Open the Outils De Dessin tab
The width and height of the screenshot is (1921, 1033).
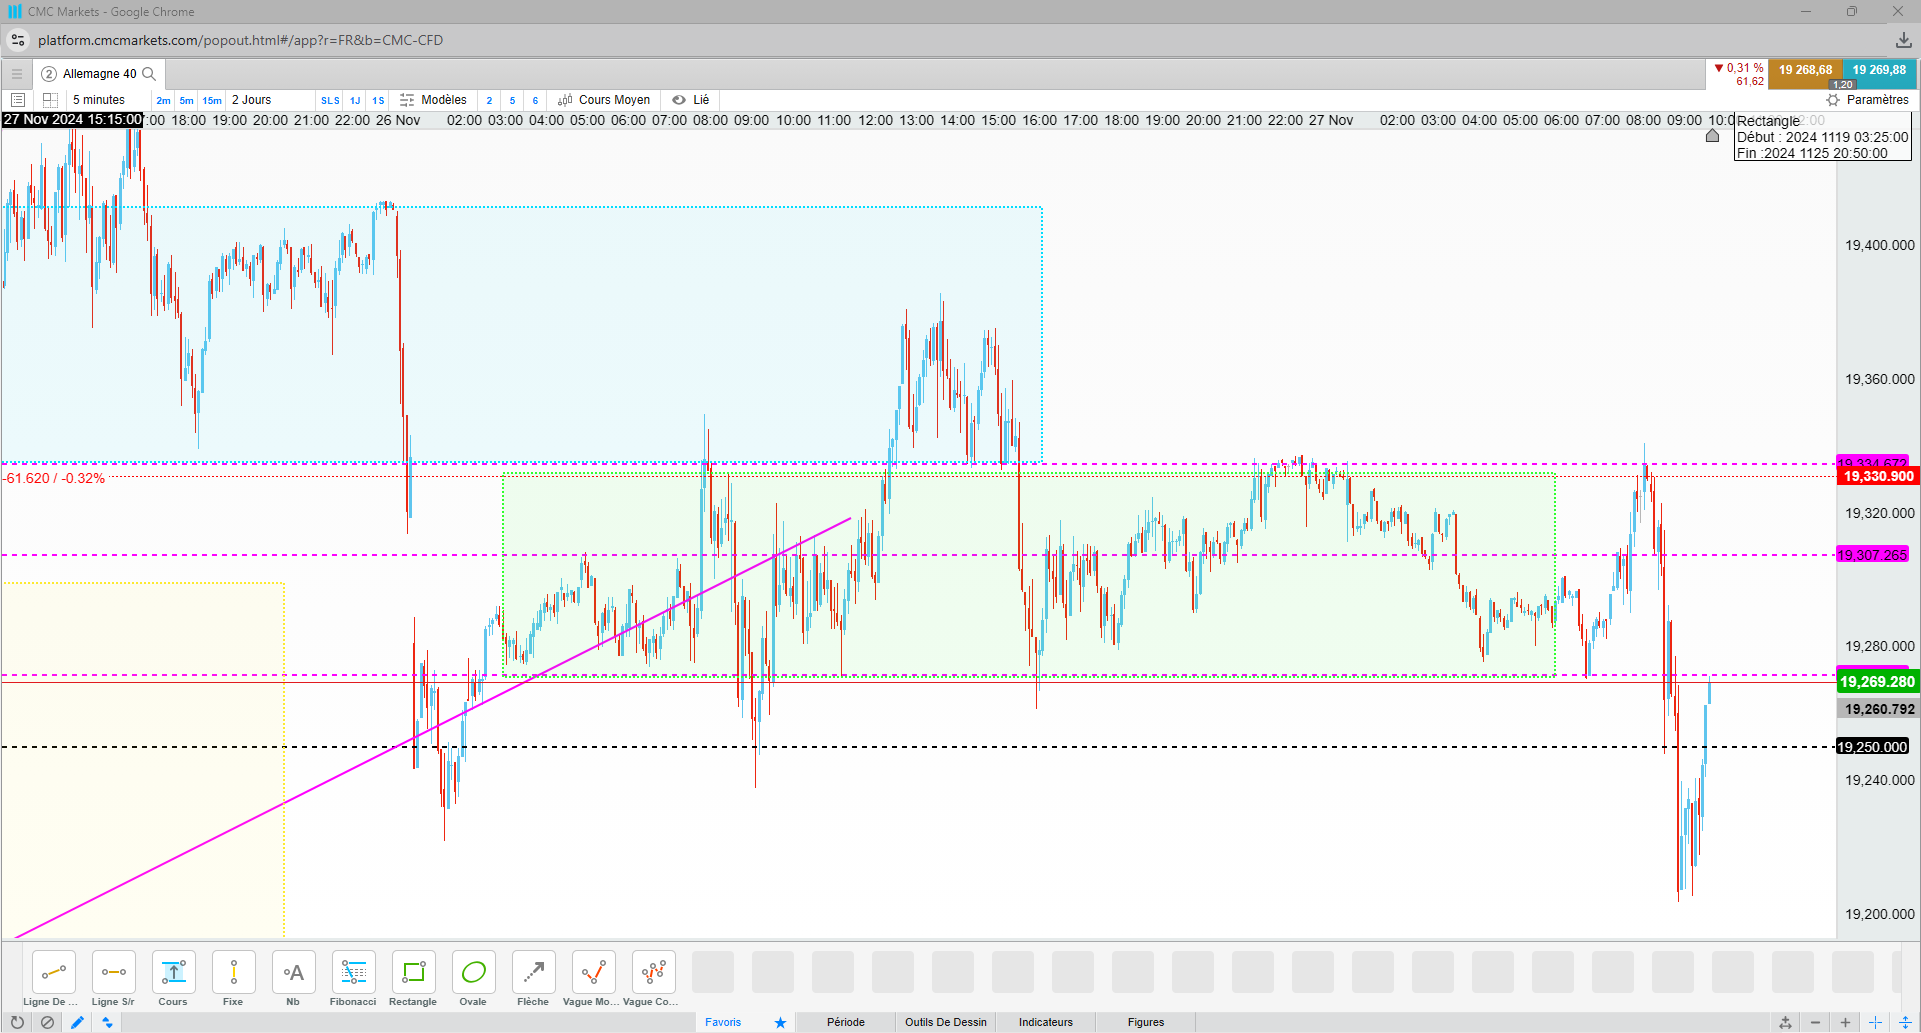946,1022
